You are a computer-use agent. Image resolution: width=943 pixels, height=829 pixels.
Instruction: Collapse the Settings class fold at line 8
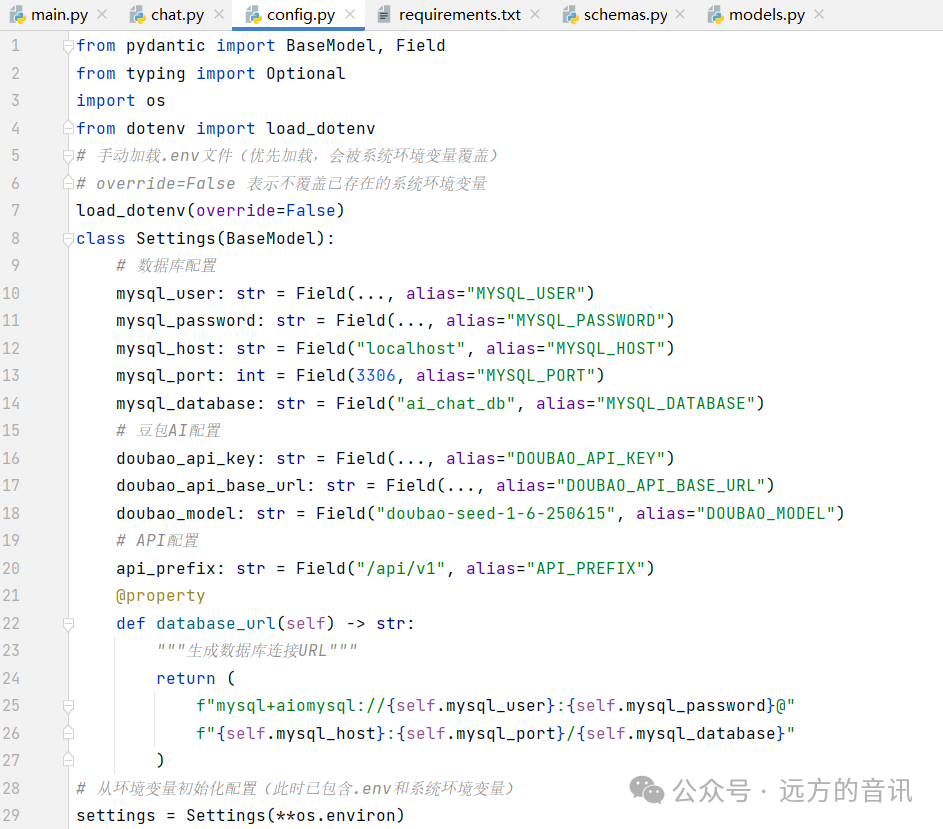(x=69, y=239)
